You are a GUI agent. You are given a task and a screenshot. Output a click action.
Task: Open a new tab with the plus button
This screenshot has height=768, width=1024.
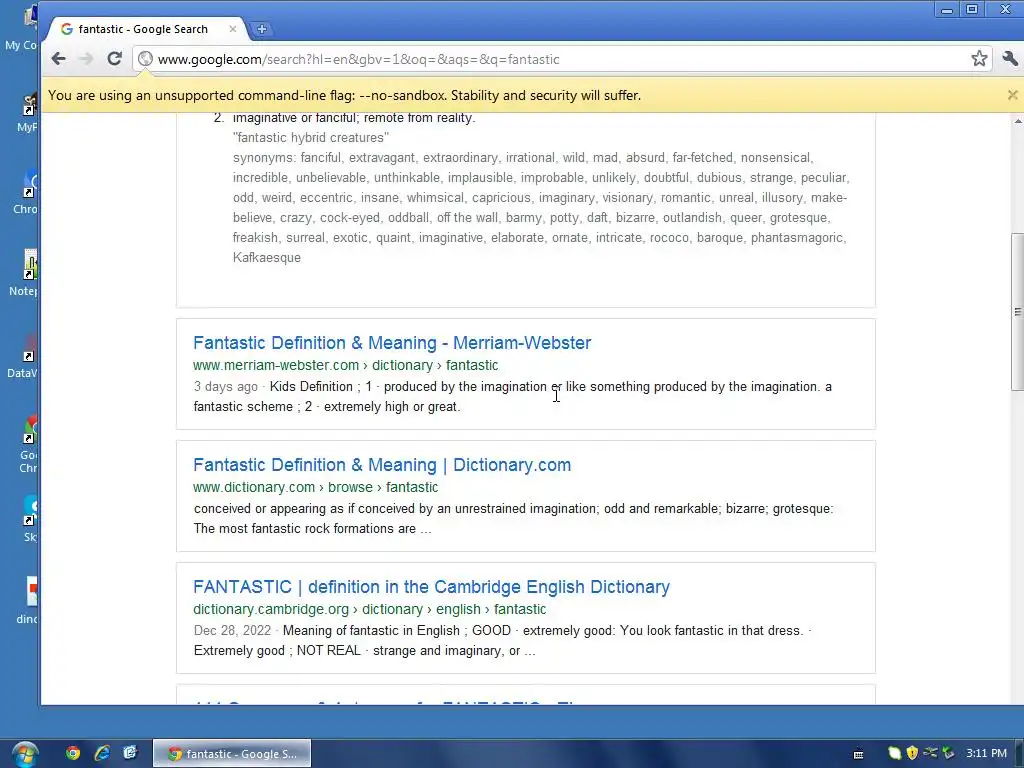pos(261,29)
